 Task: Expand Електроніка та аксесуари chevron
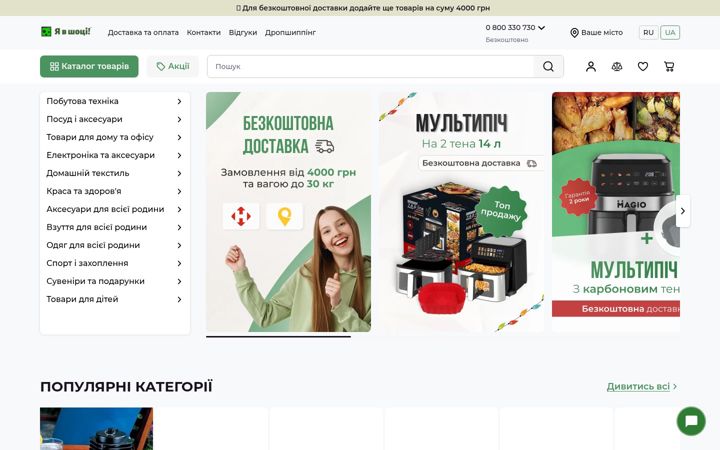pyautogui.click(x=179, y=155)
